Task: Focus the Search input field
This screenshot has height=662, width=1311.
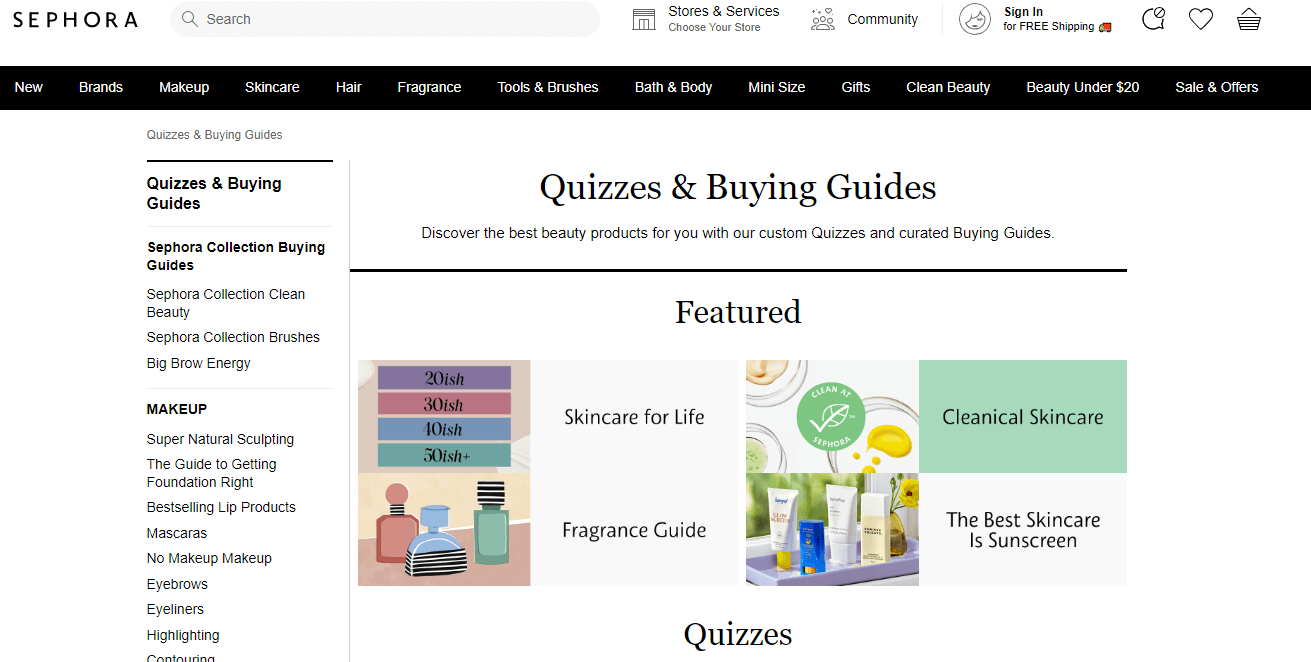Action: (385, 19)
